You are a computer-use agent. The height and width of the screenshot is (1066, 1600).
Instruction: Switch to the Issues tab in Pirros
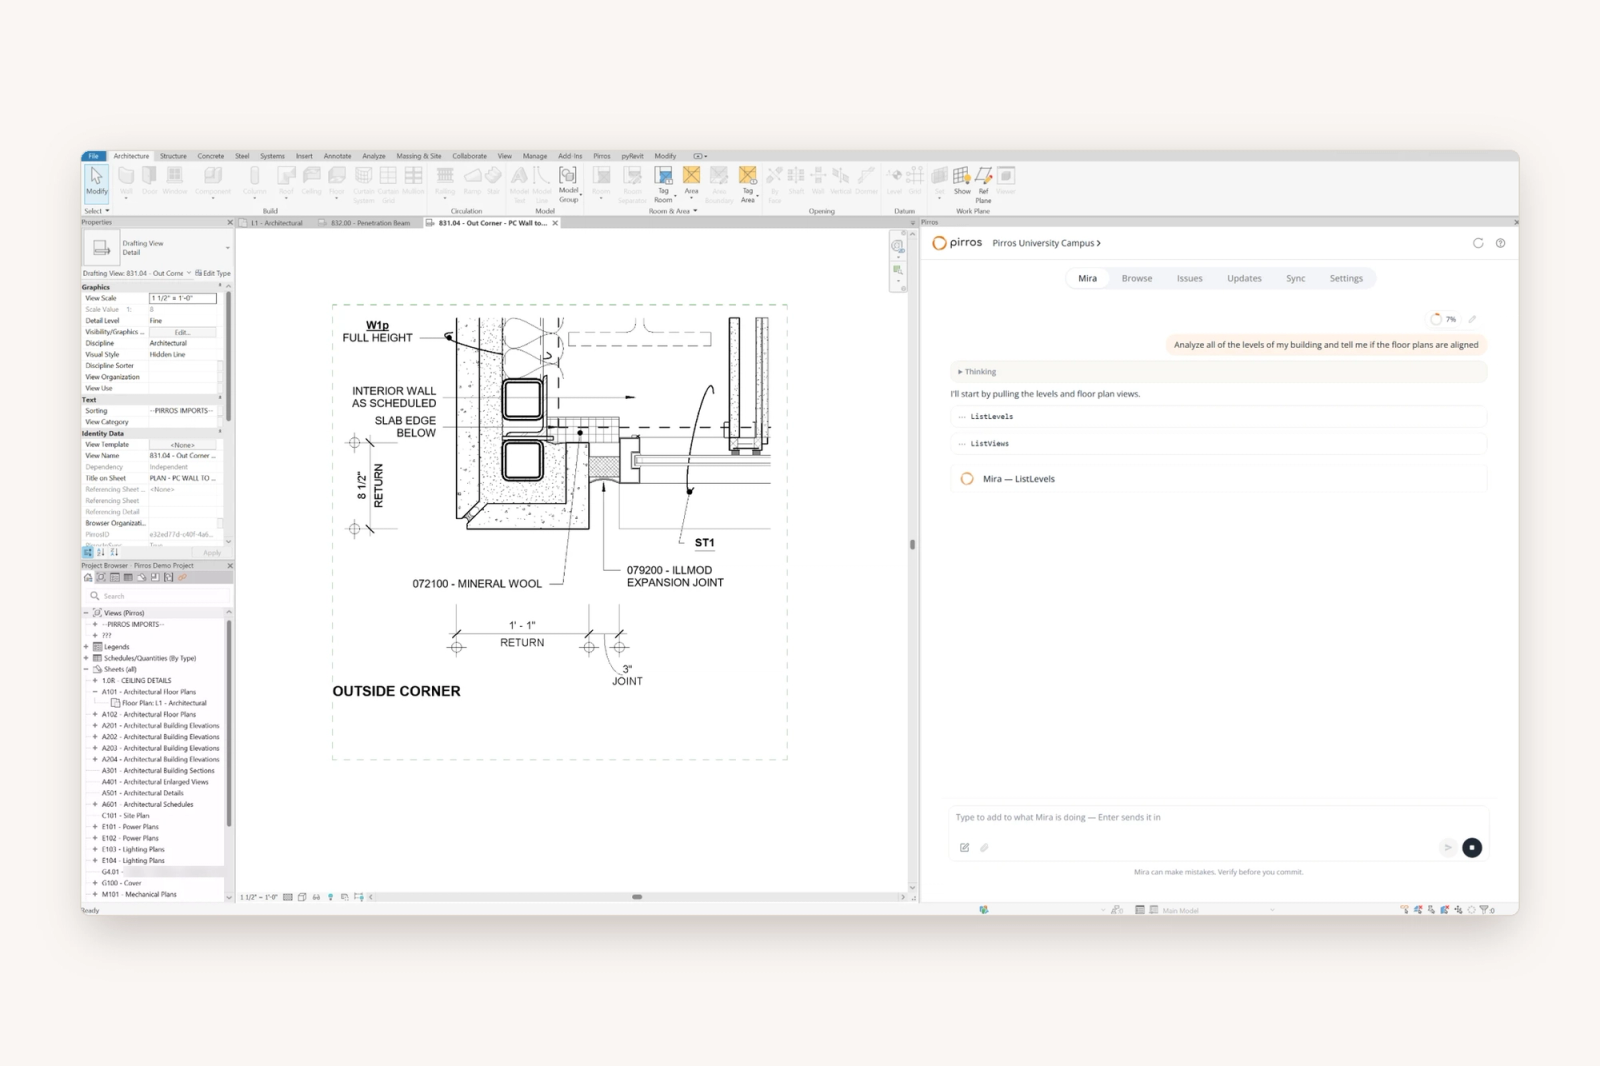[x=1189, y=278]
